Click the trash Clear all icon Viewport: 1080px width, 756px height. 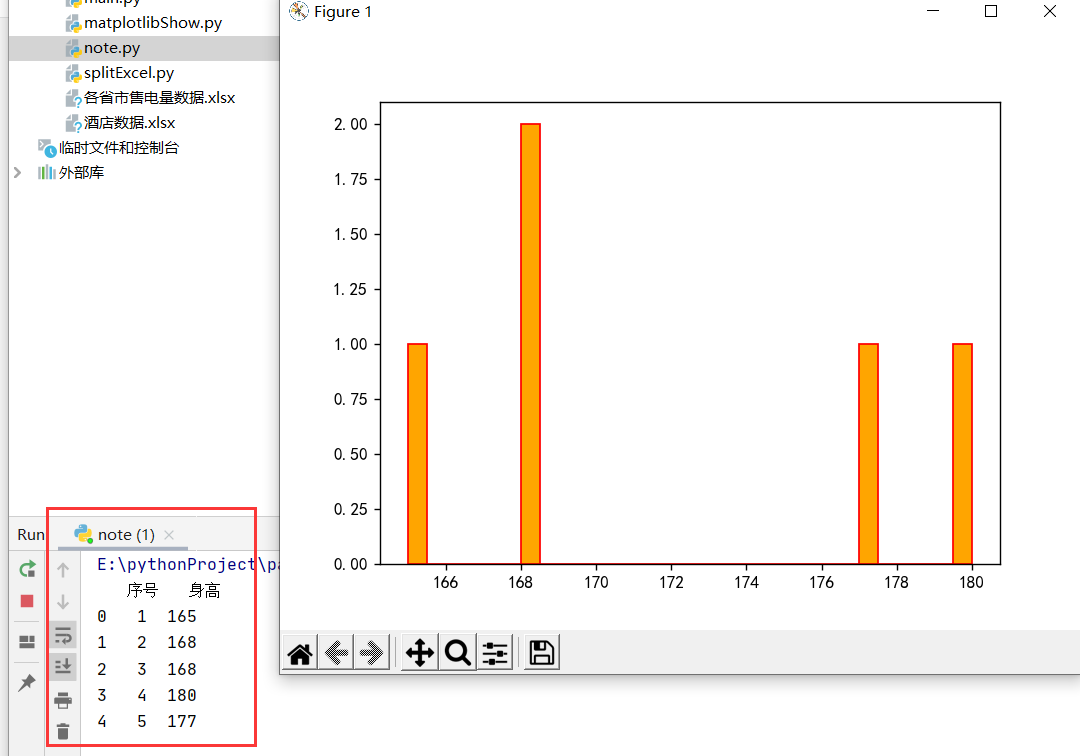click(63, 731)
